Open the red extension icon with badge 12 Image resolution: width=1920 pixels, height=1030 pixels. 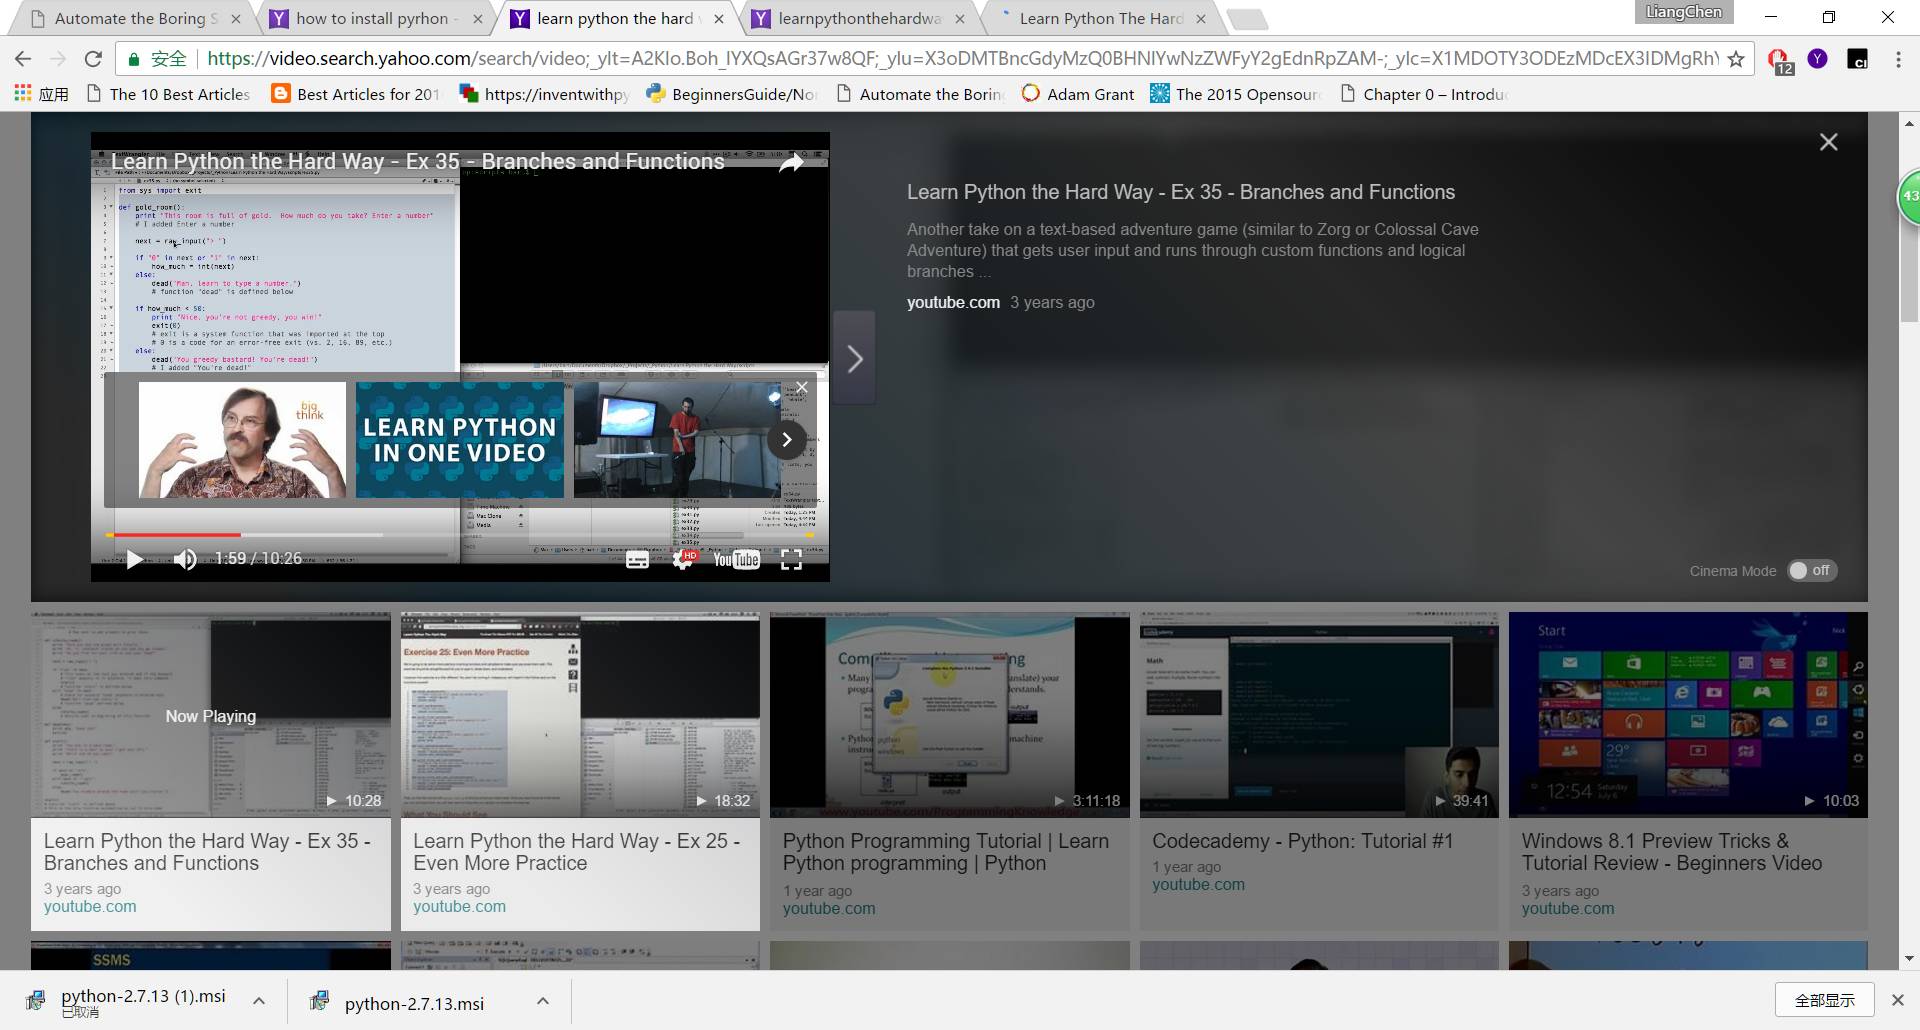[x=1780, y=61]
